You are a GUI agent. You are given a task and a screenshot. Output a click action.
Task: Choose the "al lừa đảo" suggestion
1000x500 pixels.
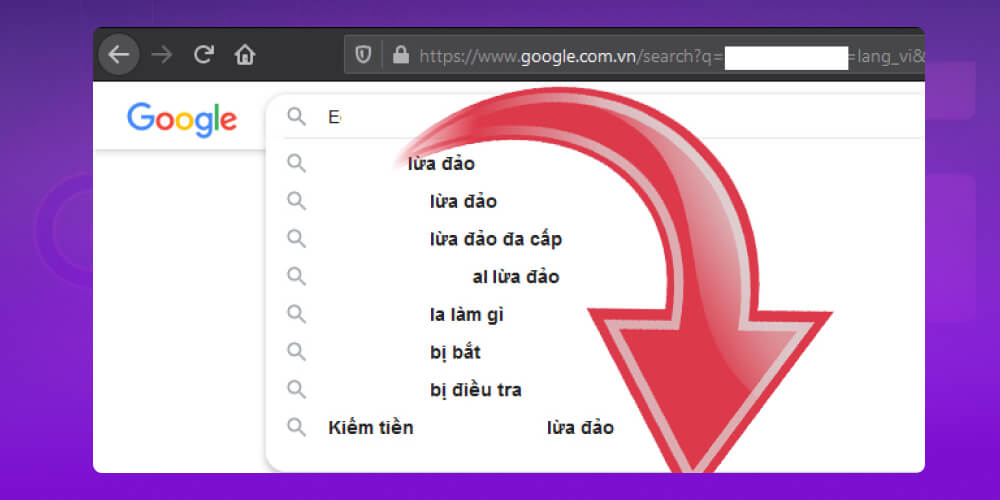click(x=515, y=277)
